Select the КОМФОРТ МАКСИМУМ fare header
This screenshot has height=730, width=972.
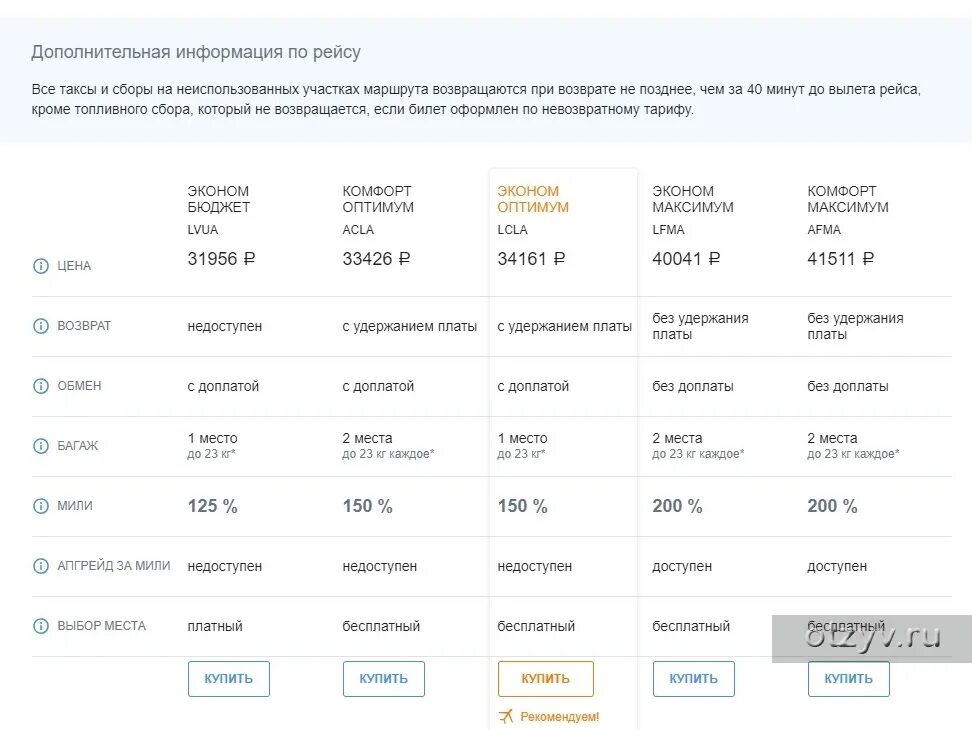tap(847, 199)
